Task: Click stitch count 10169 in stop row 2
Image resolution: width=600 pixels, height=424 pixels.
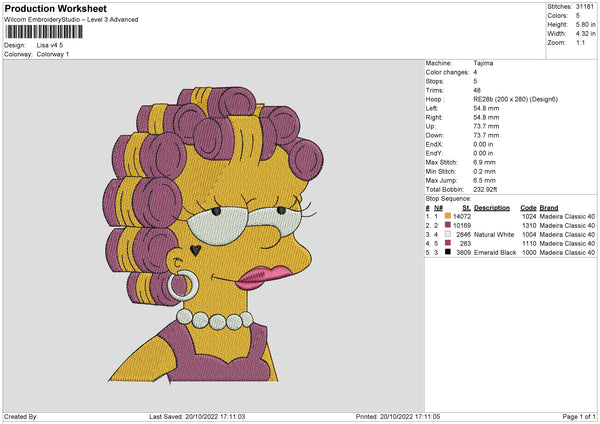Action: click(462, 225)
